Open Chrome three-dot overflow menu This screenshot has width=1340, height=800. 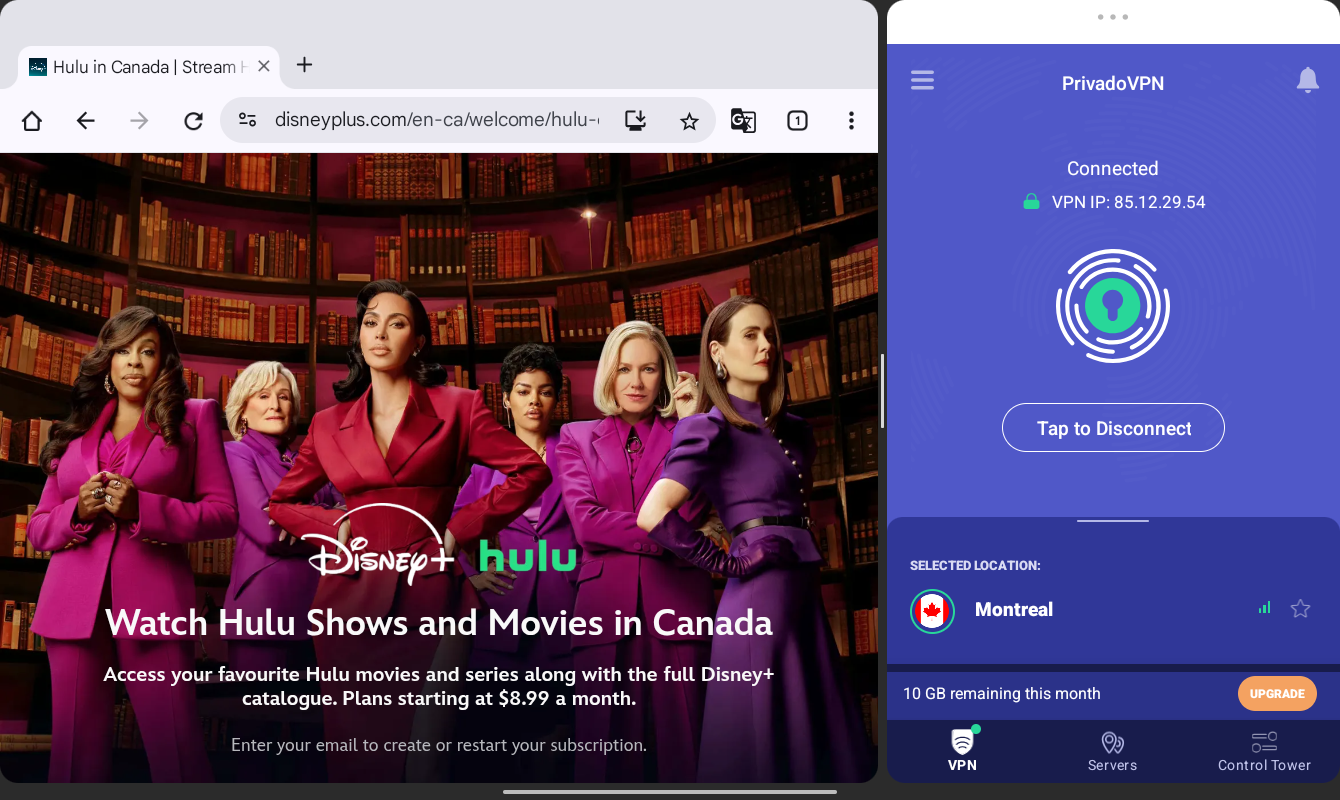tap(851, 121)
